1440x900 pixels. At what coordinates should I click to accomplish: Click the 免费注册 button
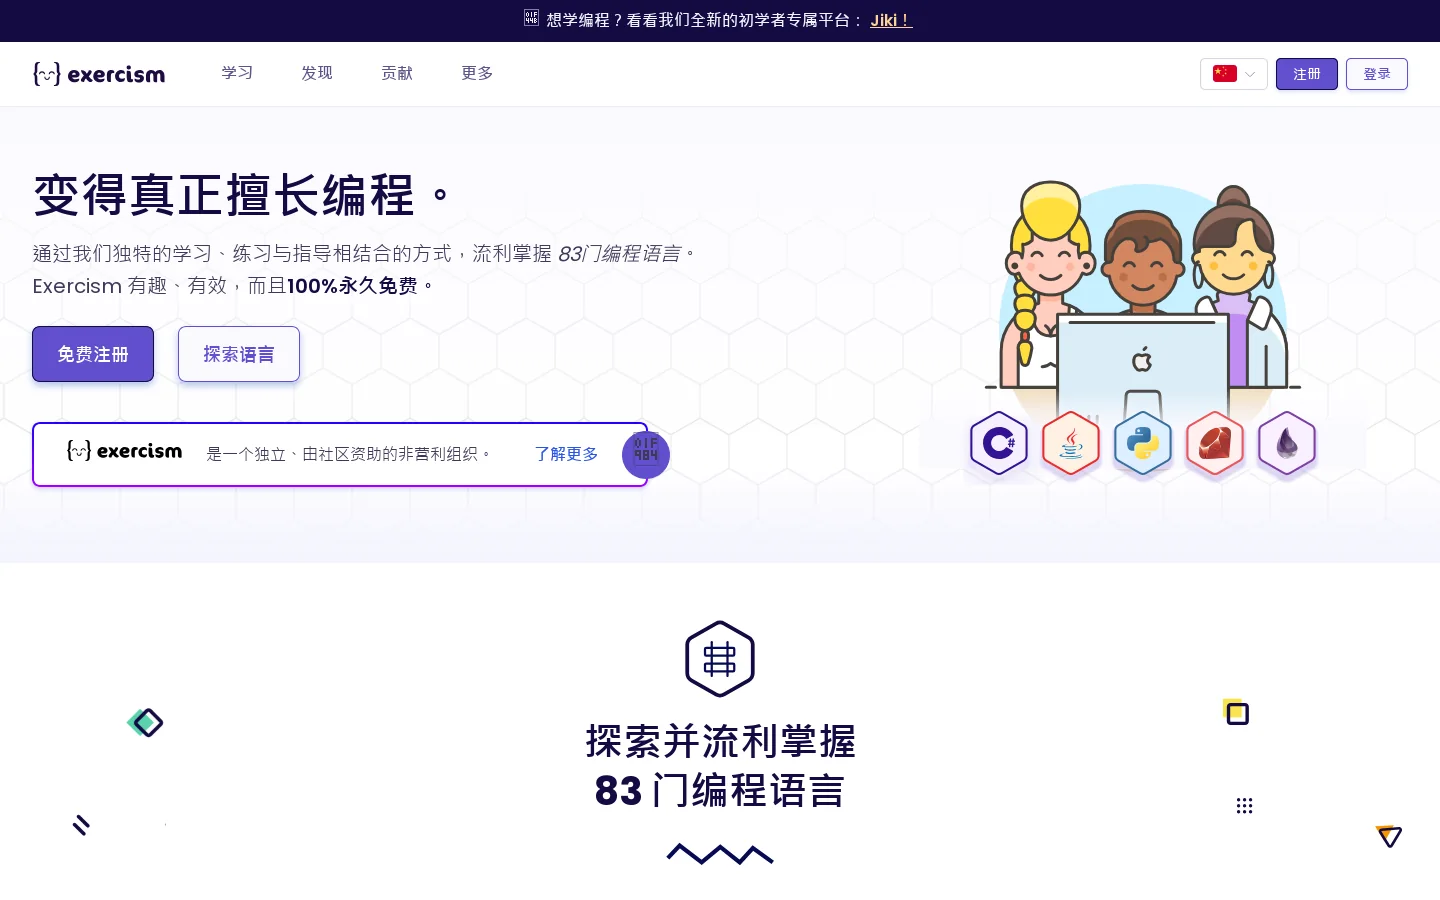tap(93, 354)
